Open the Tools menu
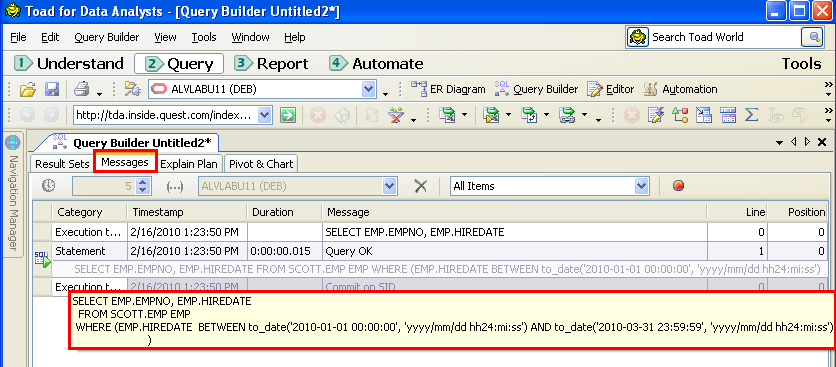 (204, 37)
